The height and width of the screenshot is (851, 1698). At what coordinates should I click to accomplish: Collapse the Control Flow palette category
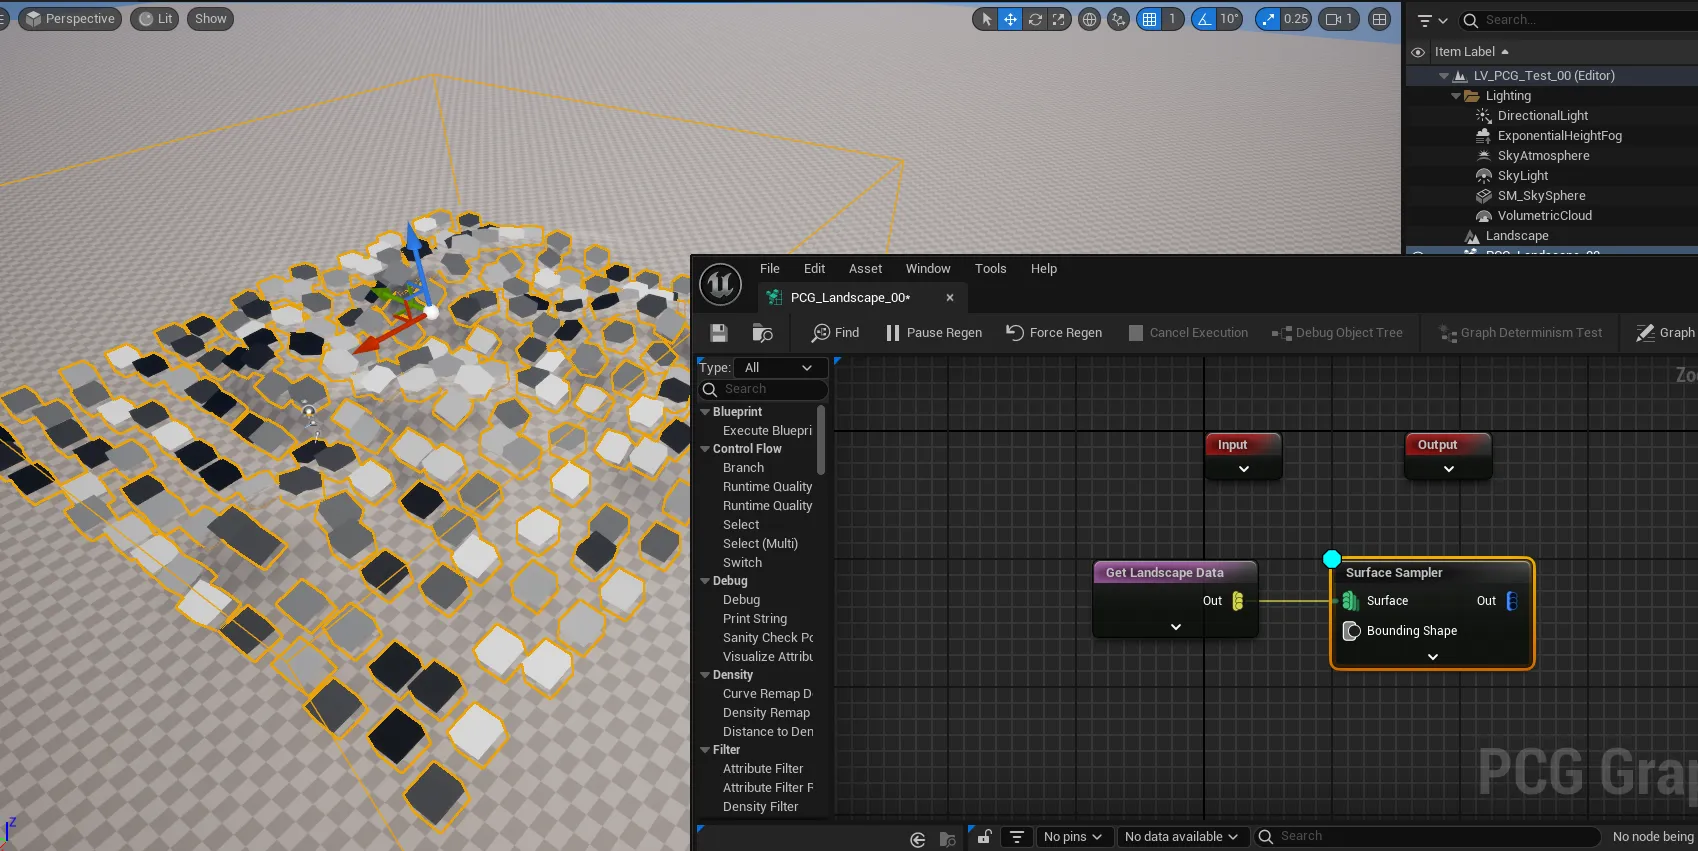click(705, 449)
